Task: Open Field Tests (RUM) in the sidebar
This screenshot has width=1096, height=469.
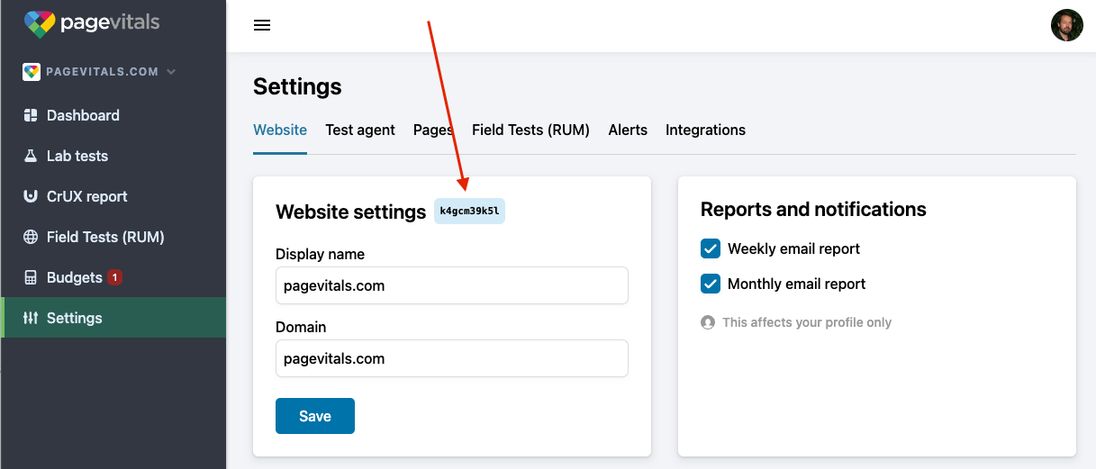Action: [113, 237]
